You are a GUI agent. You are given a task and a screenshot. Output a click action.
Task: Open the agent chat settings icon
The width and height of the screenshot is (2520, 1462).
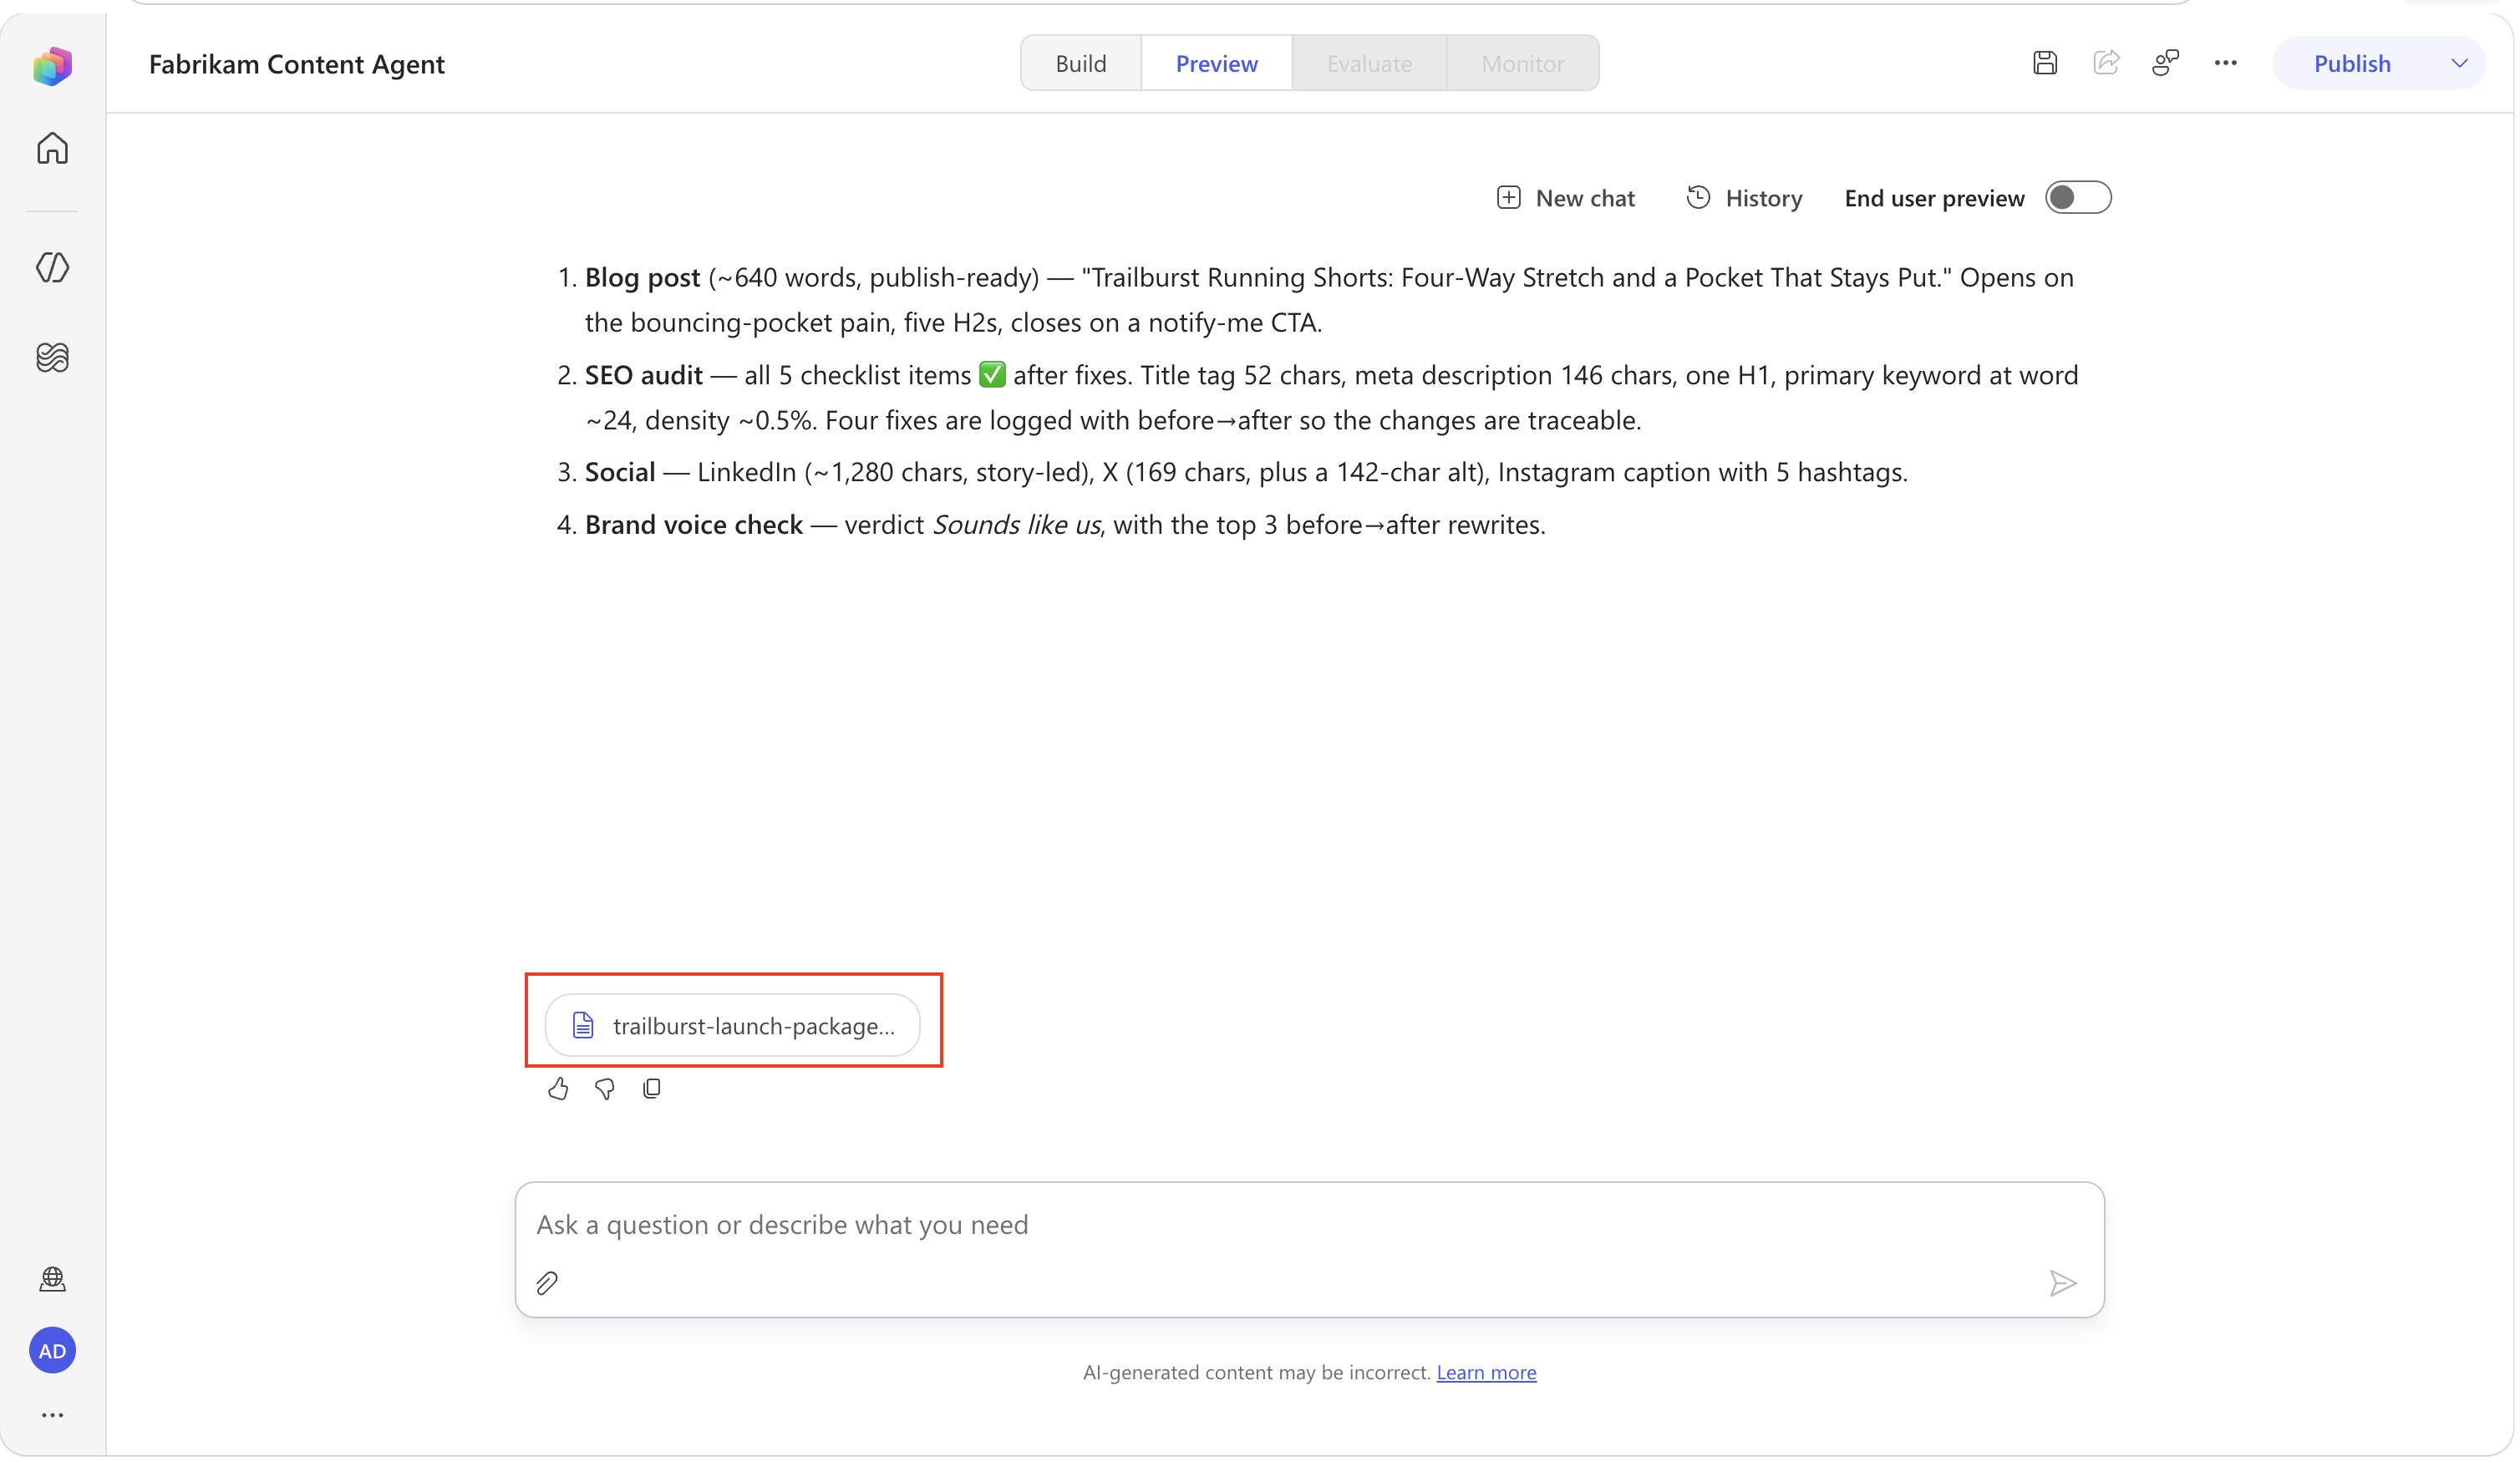2166,63
